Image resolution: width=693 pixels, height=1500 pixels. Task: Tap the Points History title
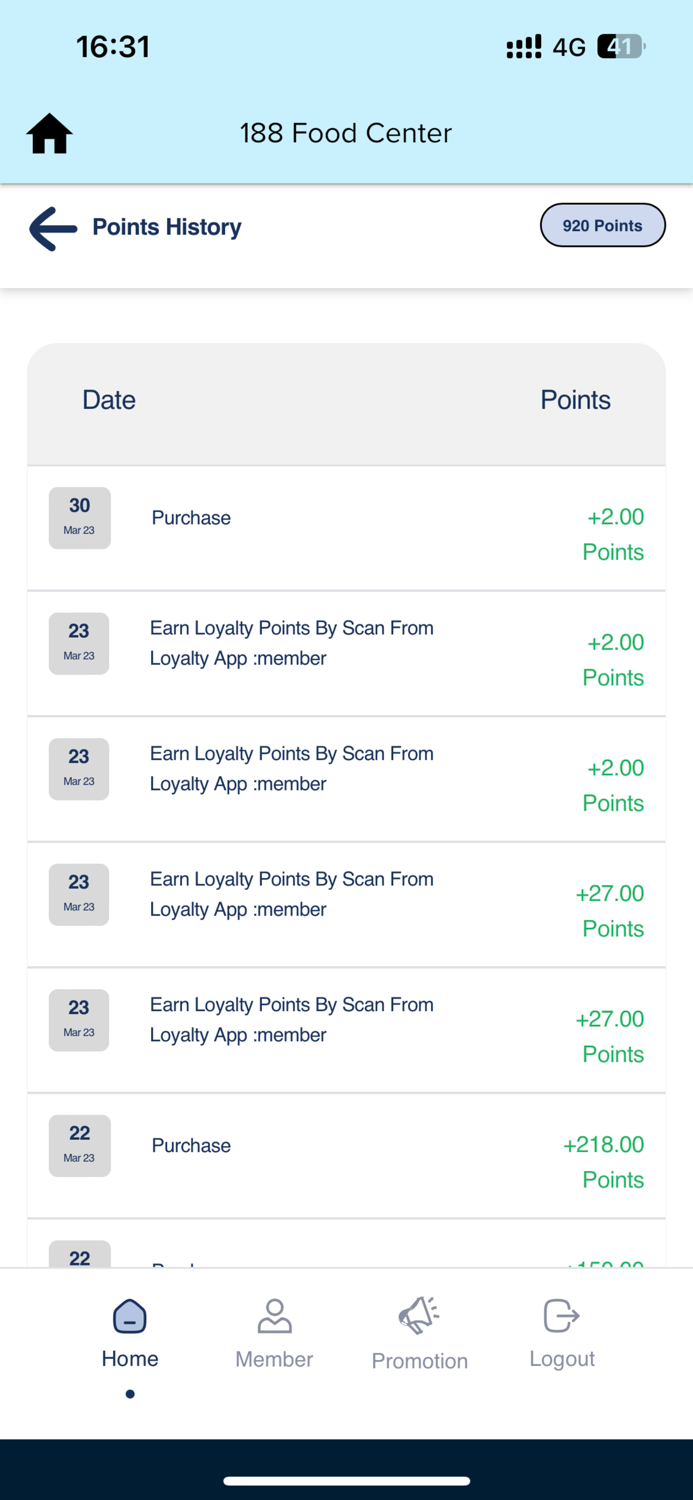point(167,228)
